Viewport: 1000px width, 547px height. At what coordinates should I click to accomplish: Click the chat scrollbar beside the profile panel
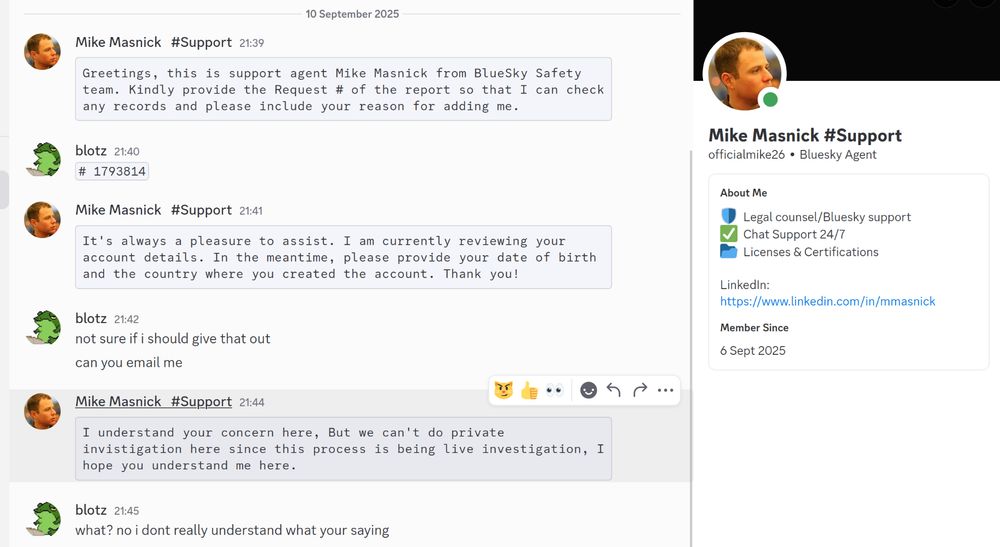(691, 347)
